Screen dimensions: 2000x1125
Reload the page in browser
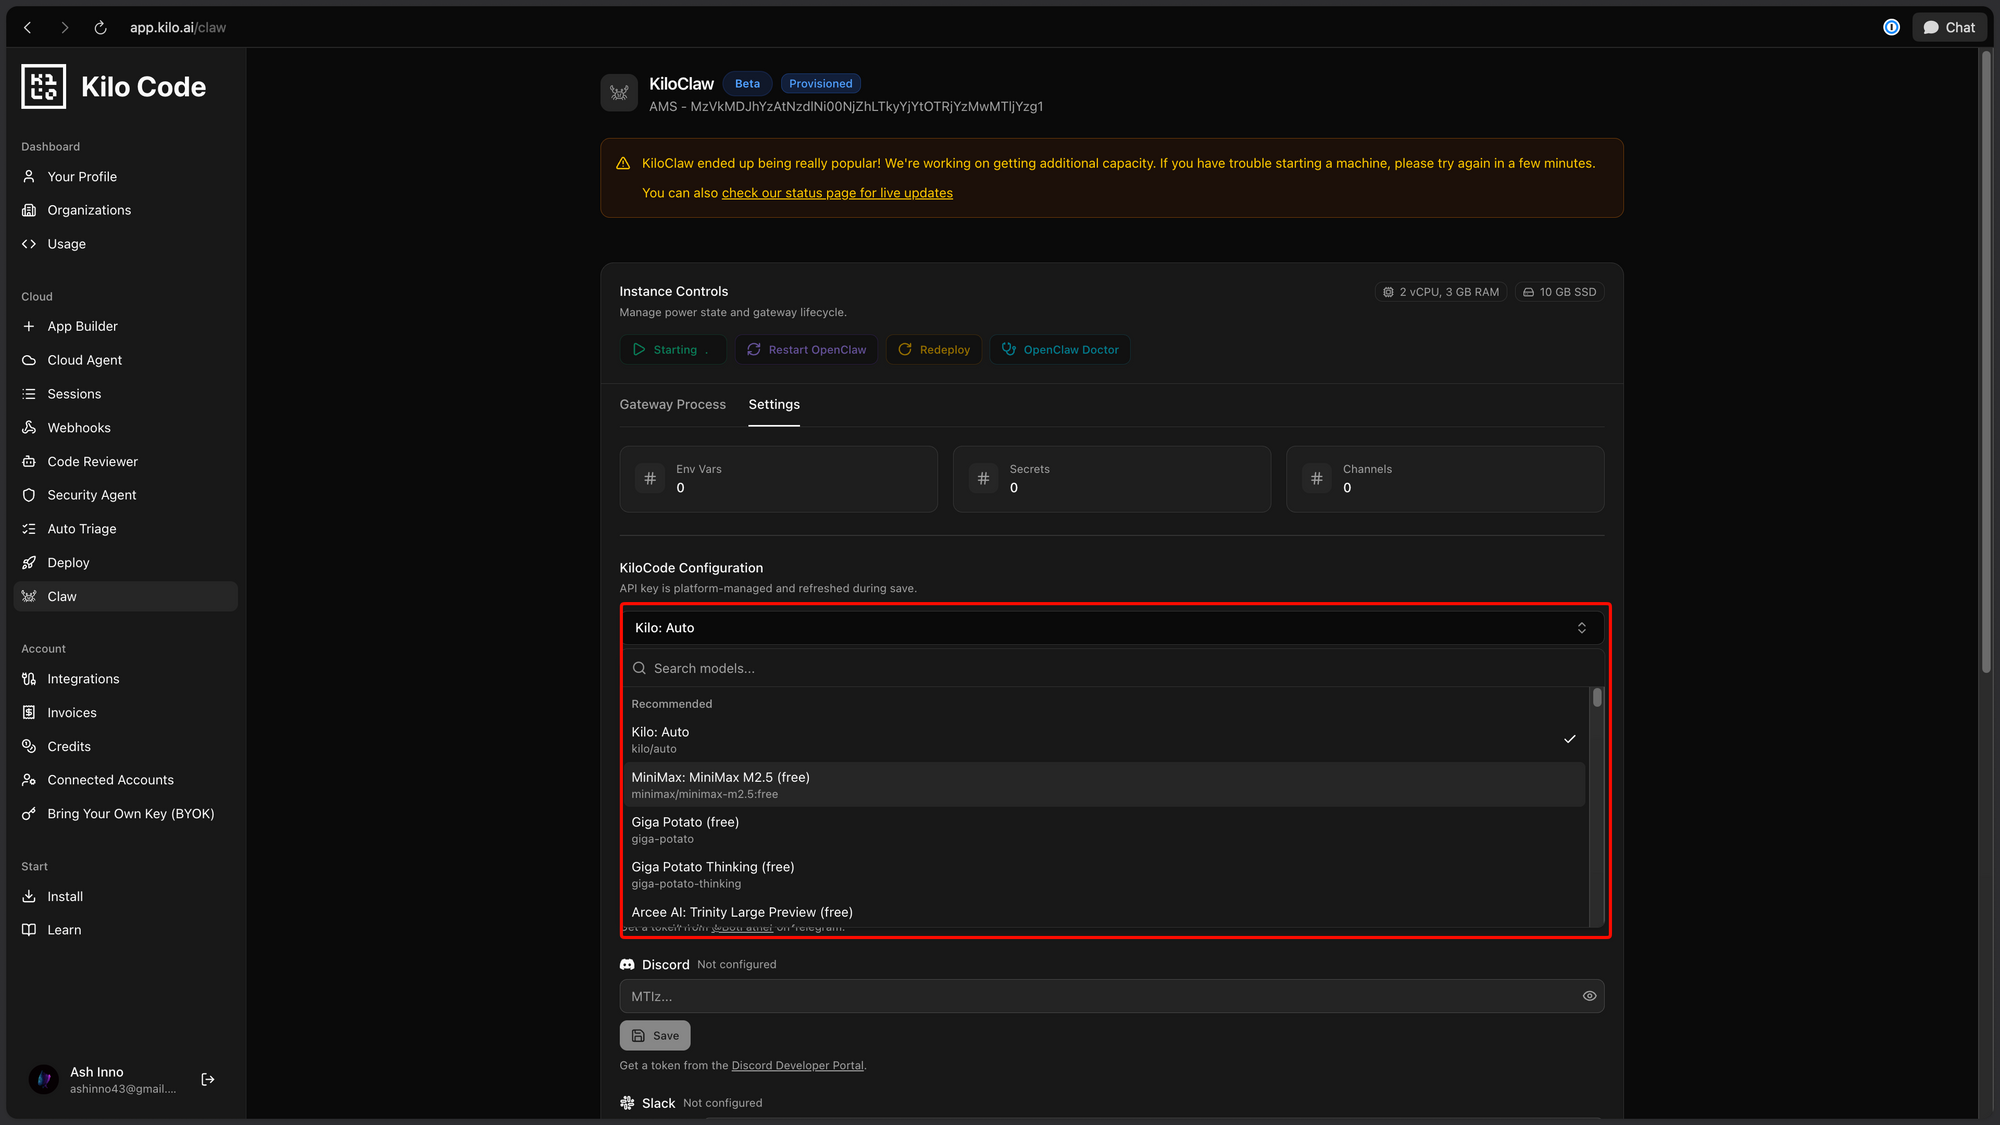100,27
